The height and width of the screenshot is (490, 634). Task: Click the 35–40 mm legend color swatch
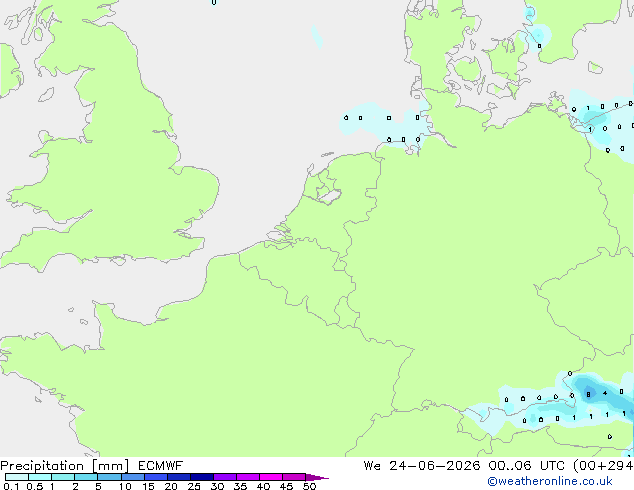click(x=248, y=477)
